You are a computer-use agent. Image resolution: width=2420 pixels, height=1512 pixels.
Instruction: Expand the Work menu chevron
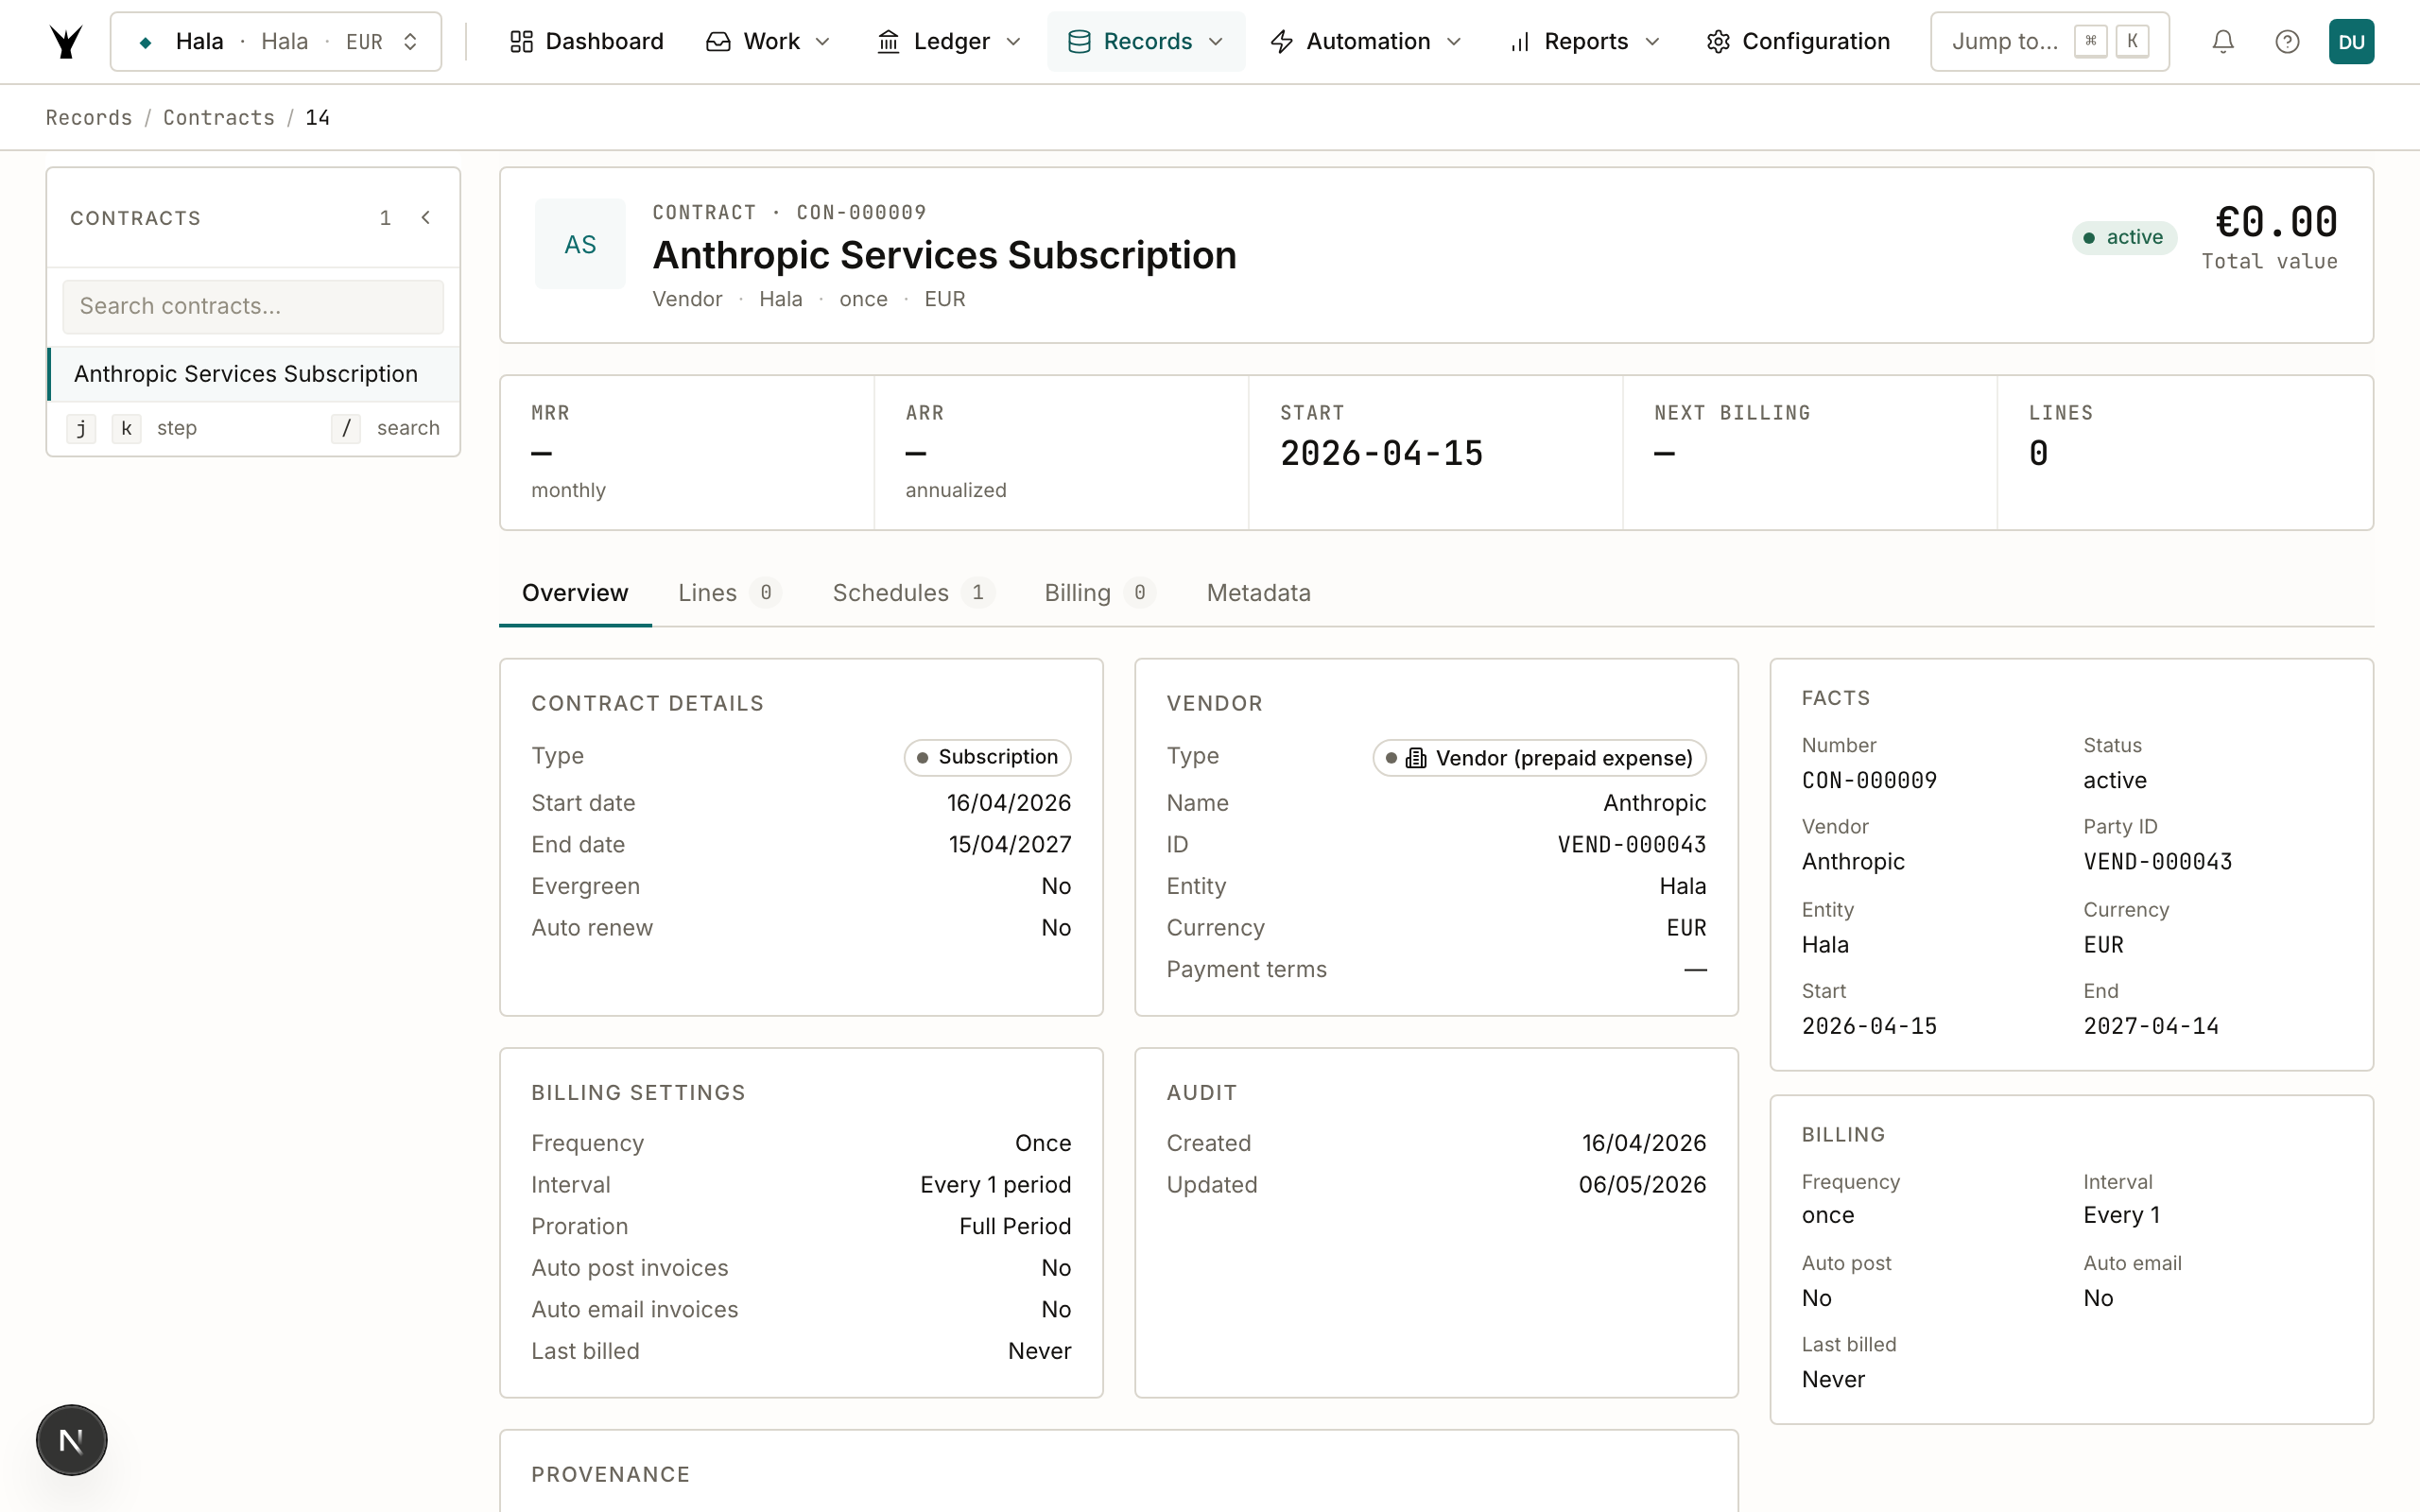pos(823,41)
